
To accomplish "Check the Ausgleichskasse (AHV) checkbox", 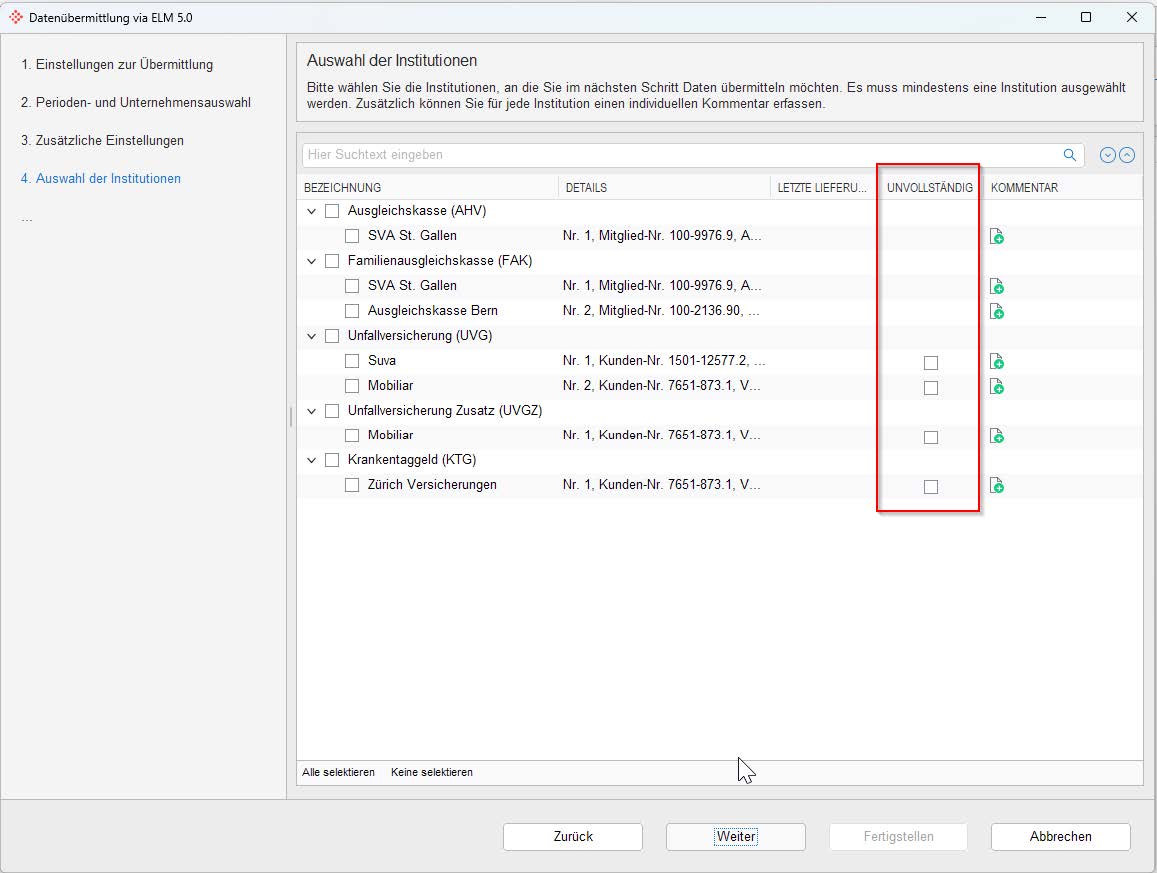I will (x=332, y=211).
